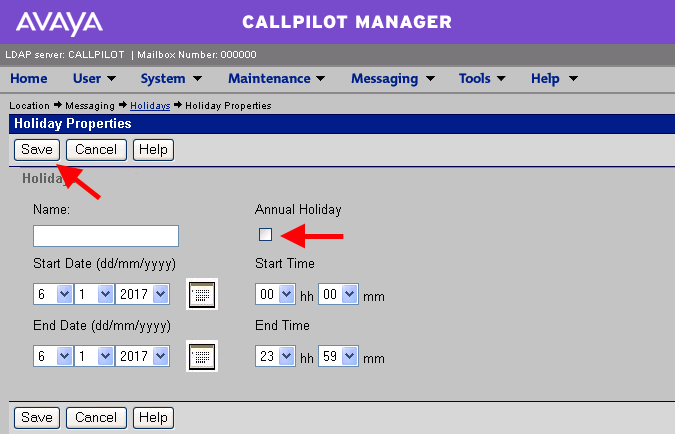Click the bottom Help button
This screenshot has width=675, height=435.
[x=153, y=418]
